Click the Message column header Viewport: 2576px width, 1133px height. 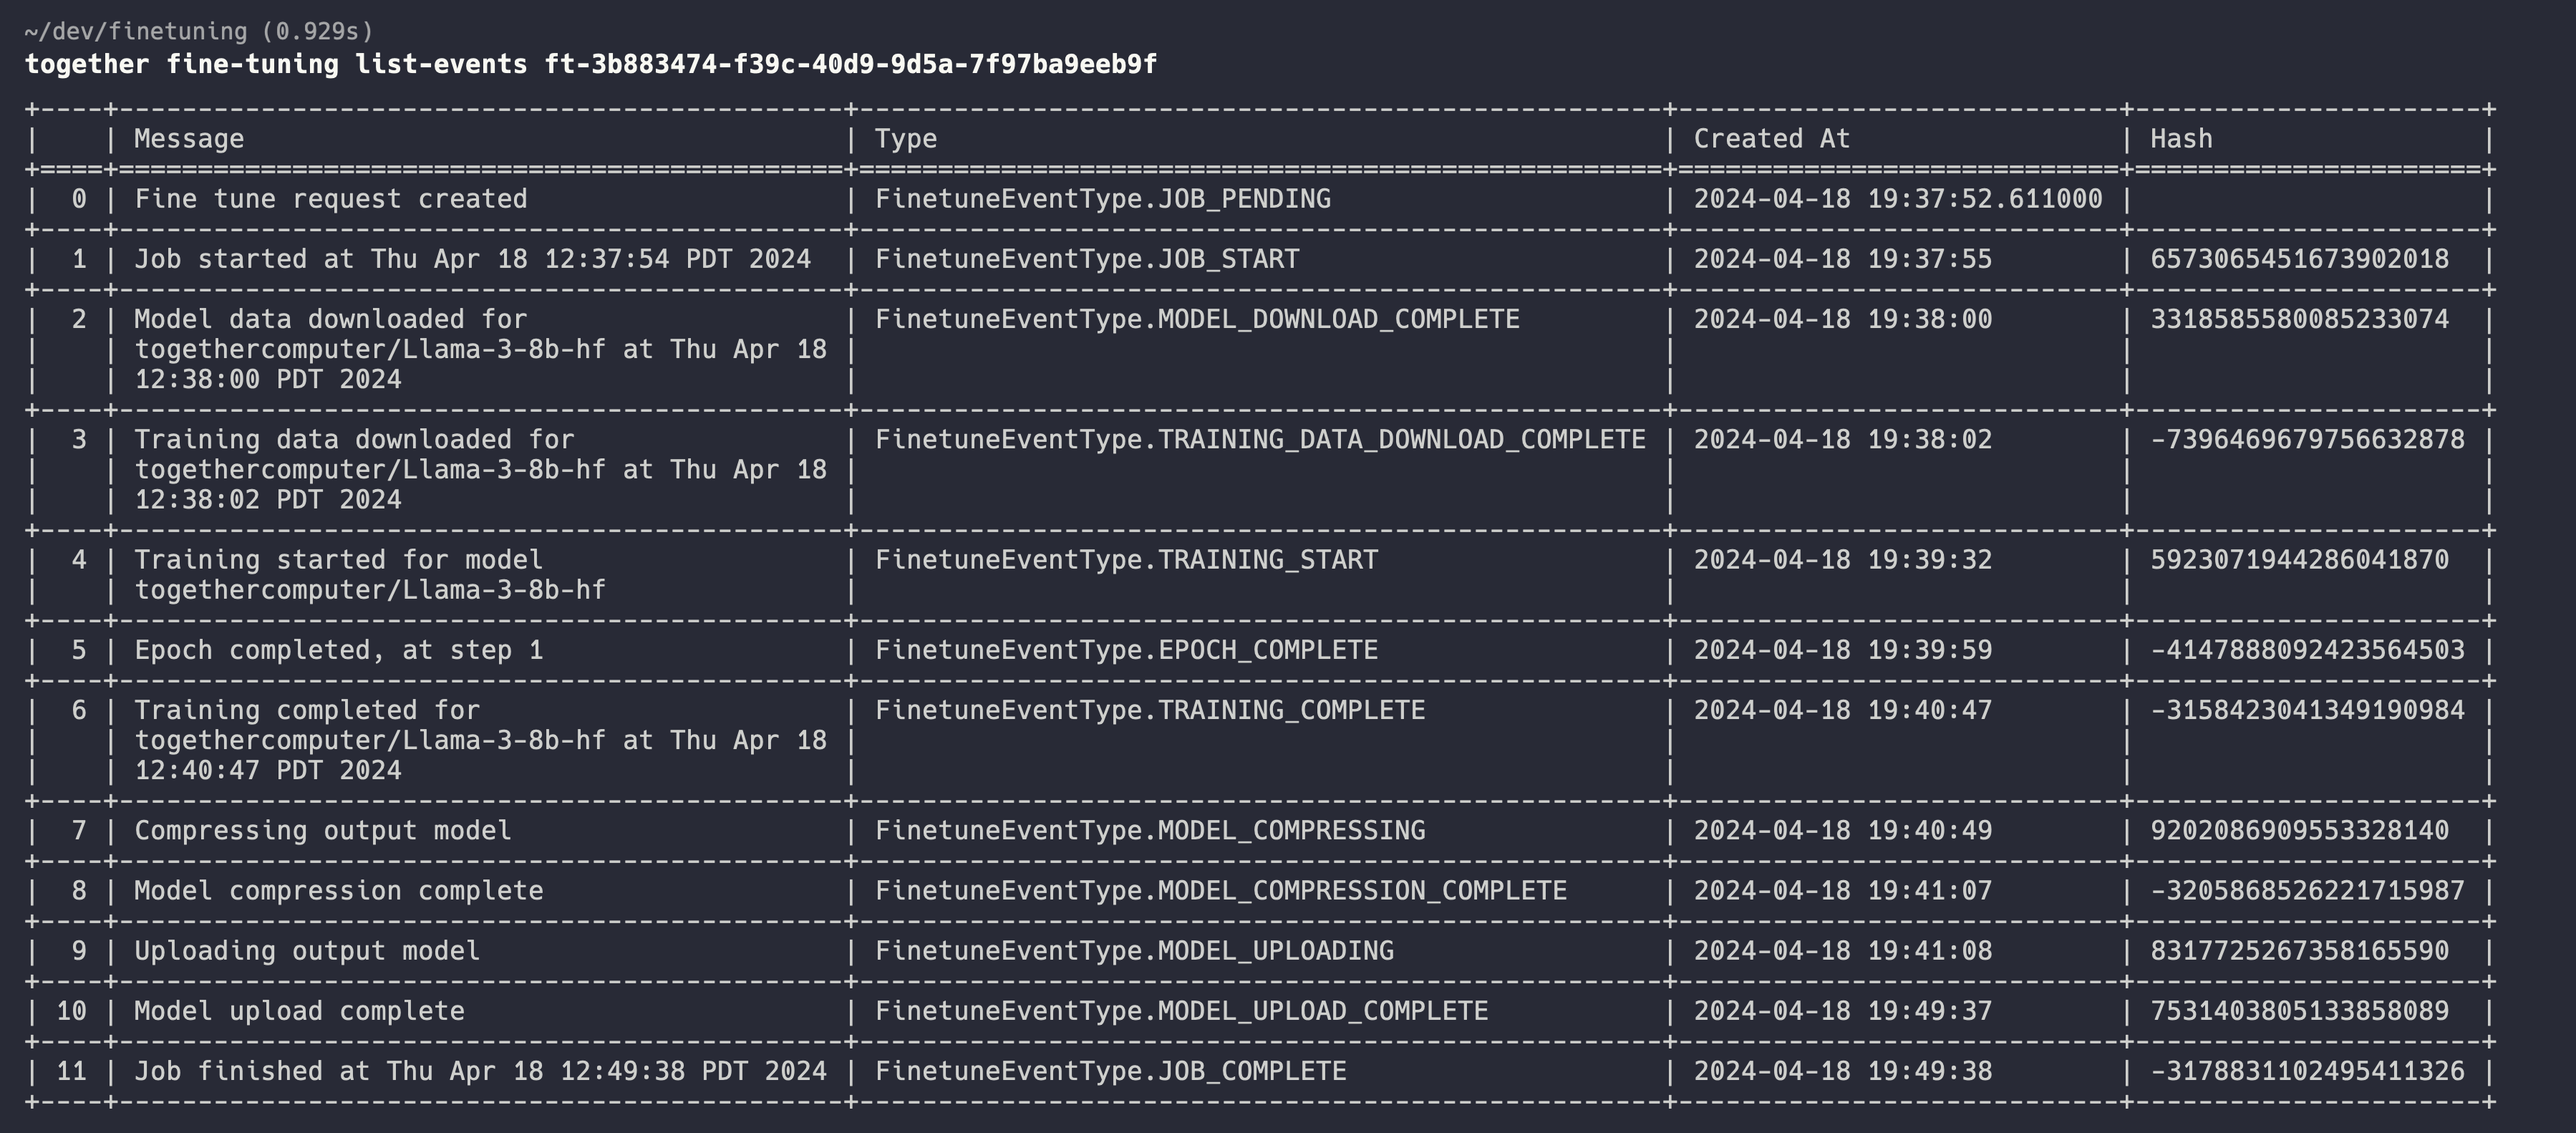189,139
